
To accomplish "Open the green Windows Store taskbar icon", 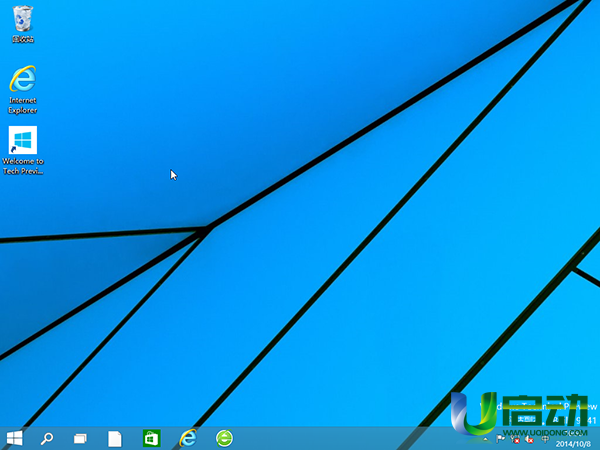I will [151, 438].
